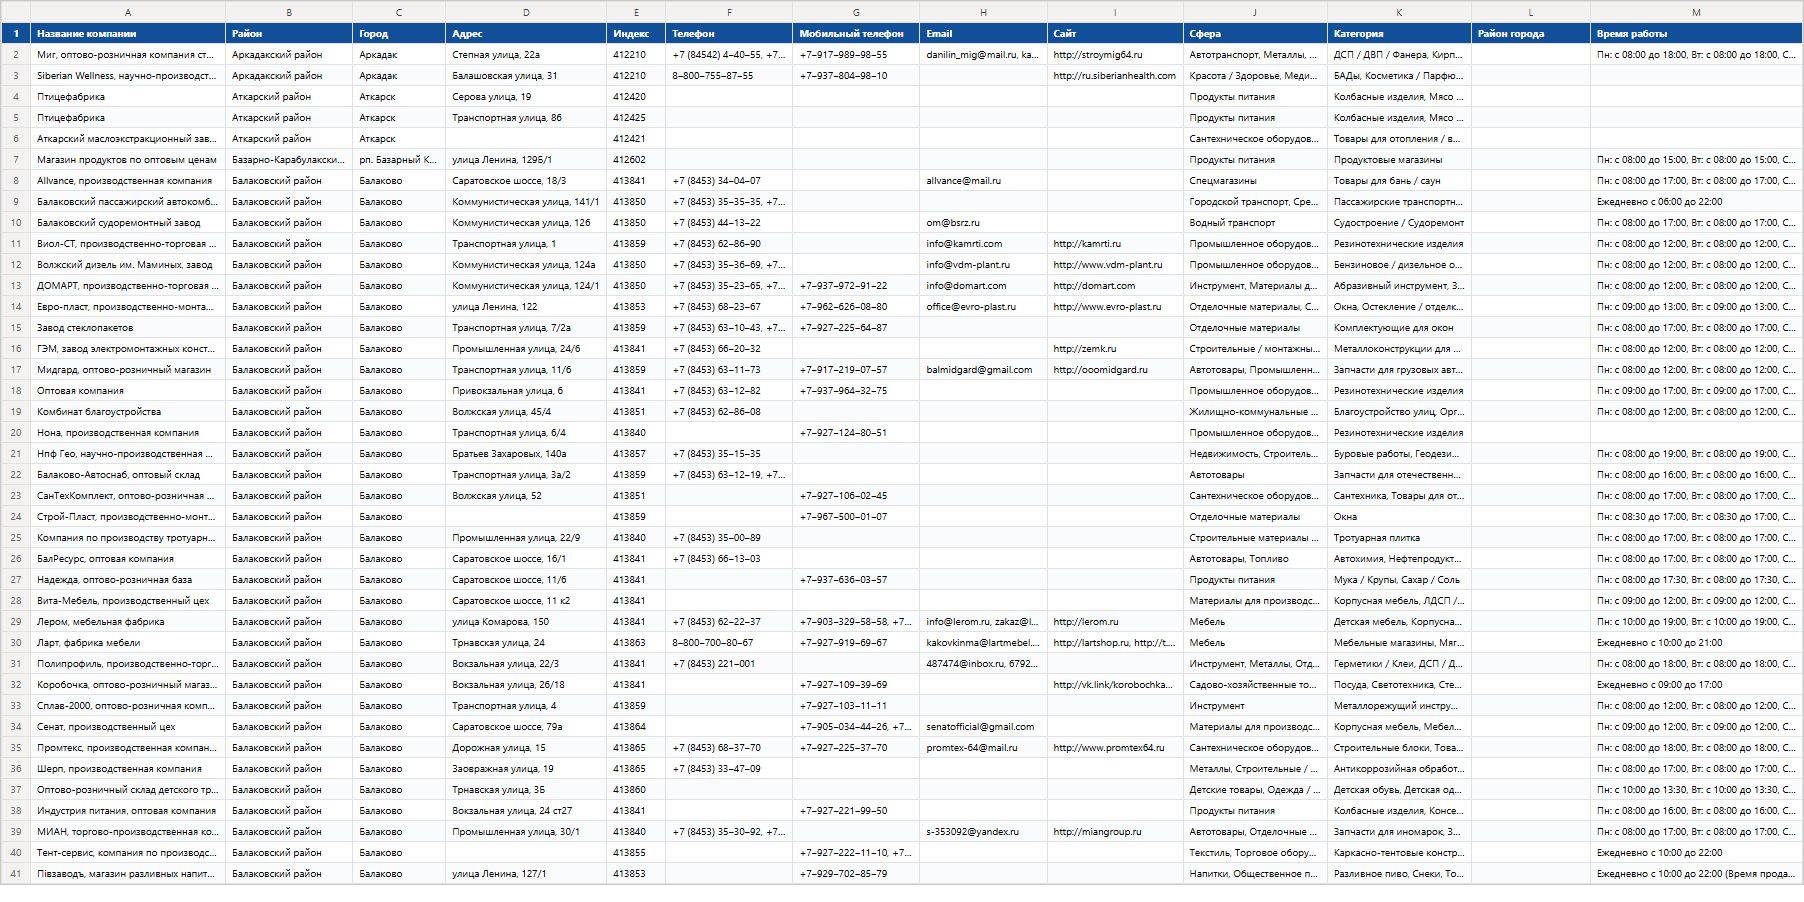Select the "Адрес" header cell
The width and height of the screenshot is (1804, 902).
(x=526, y=33)
